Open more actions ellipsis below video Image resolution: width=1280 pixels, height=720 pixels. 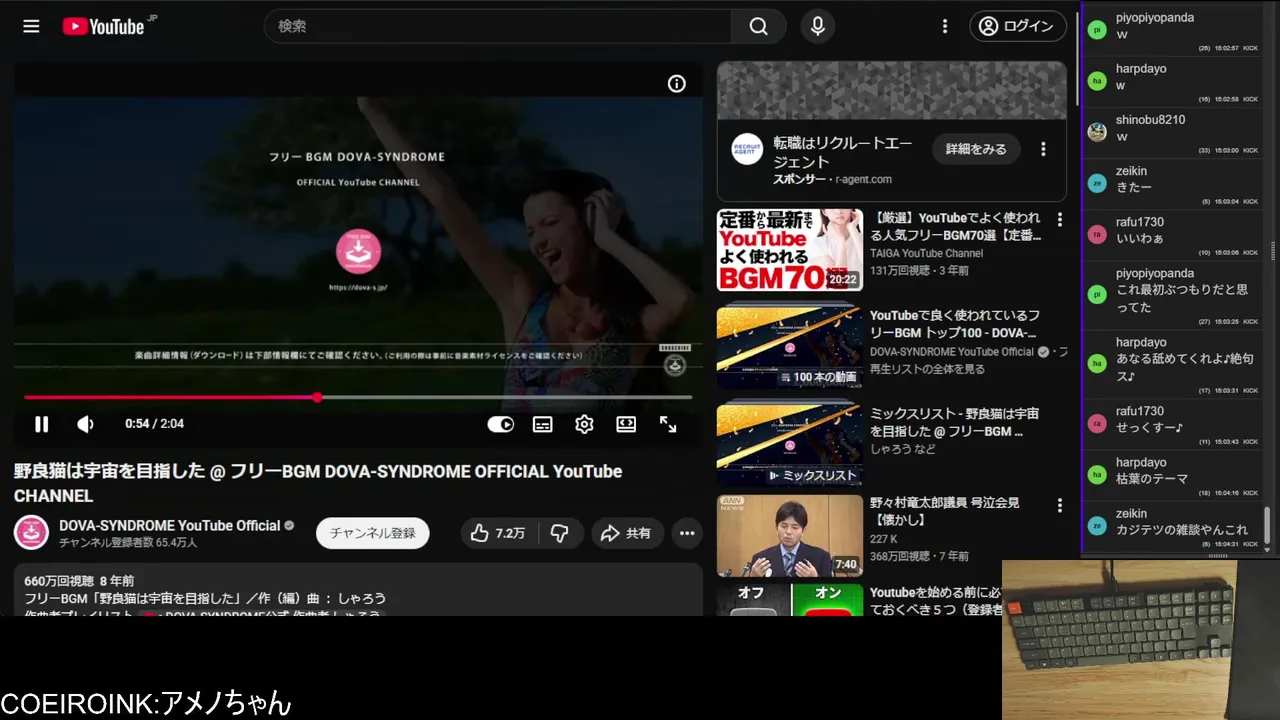pyautogui.click(x=687, y=533)
